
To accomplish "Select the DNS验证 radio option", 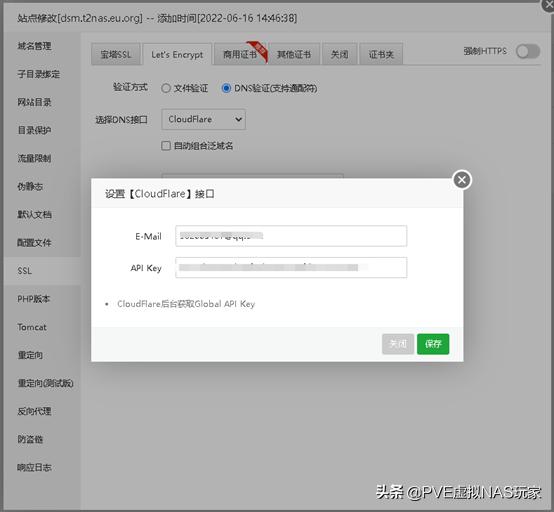I will coord(226,88).
